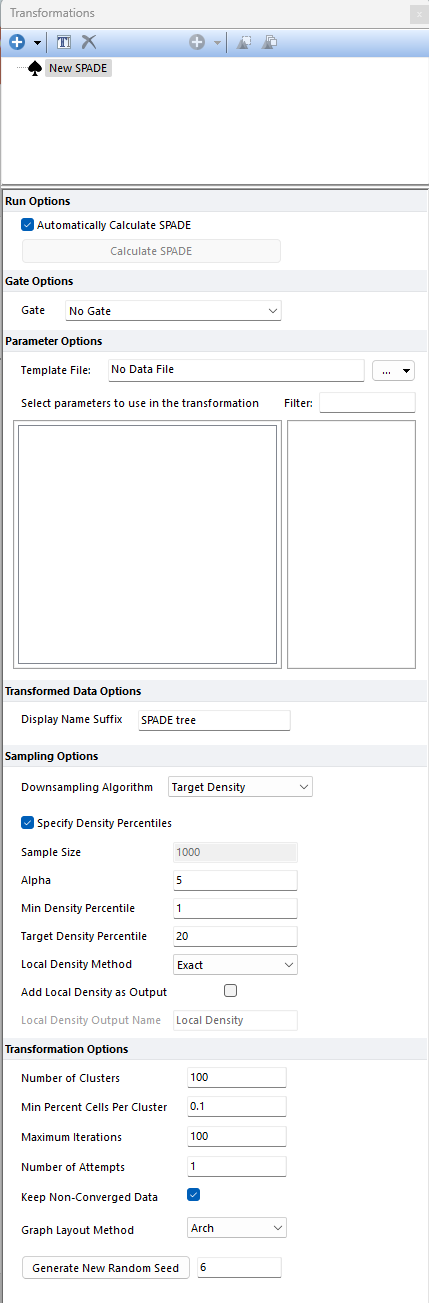This screenshot has height=1303, width=429.
Task: Open the Gate dropdown showing No Gate
Action: coord(173,311)
